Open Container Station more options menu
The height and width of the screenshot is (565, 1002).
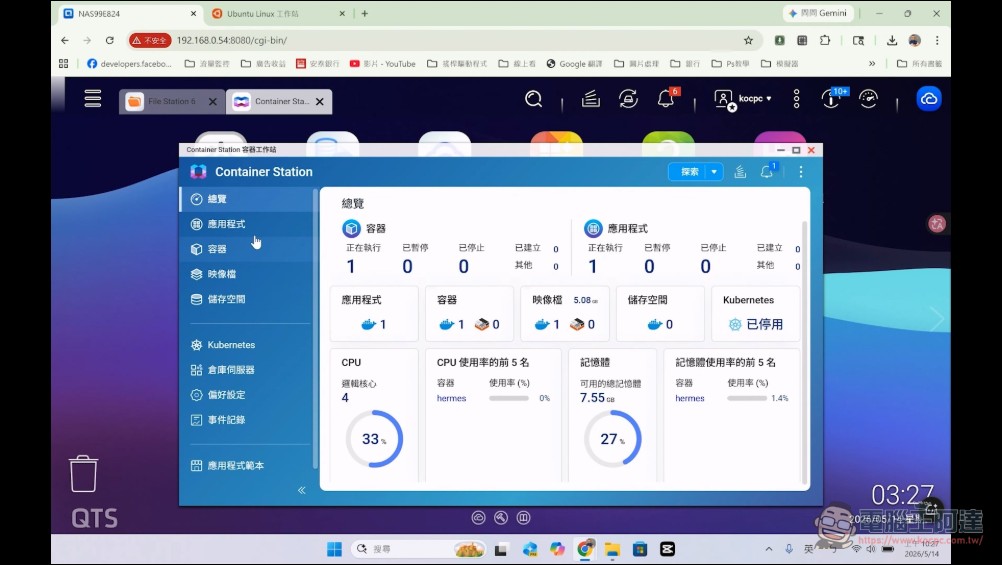coord(800,171)
